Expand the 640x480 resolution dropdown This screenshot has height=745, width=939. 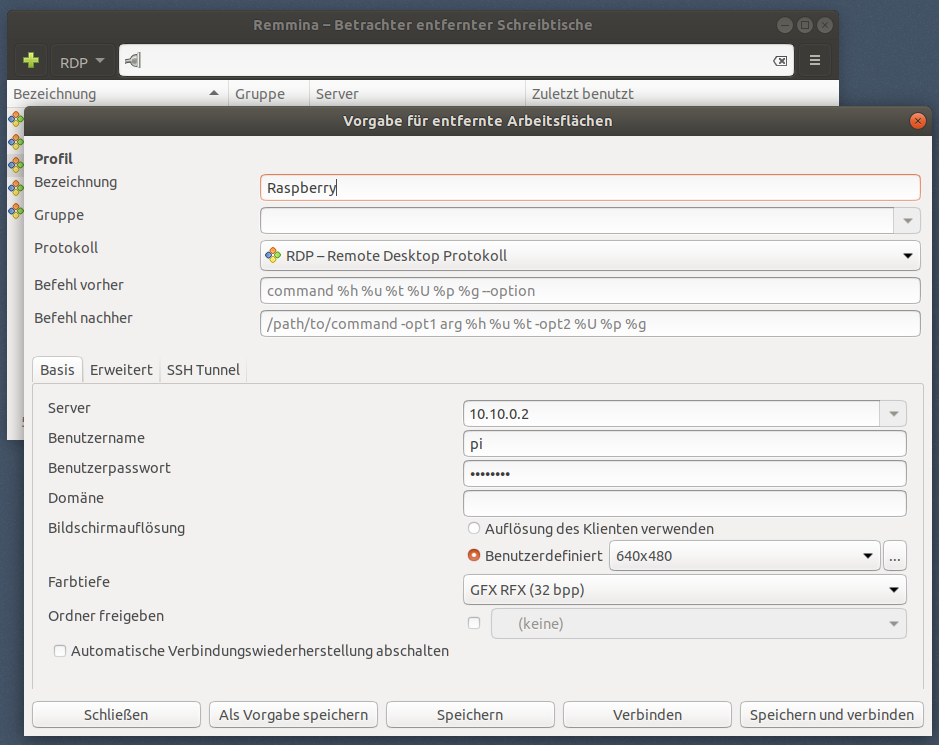pyautogui.click(x=745, y=555)
